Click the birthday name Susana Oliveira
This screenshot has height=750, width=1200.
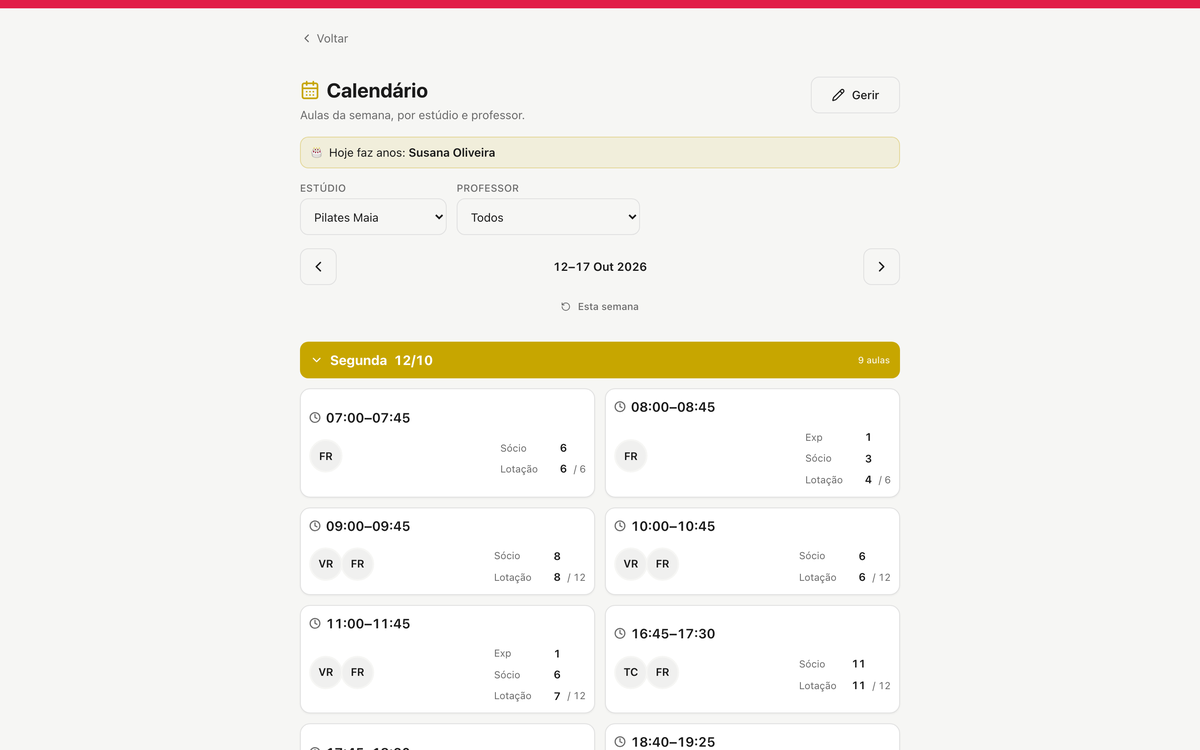(x=452, y=153)
